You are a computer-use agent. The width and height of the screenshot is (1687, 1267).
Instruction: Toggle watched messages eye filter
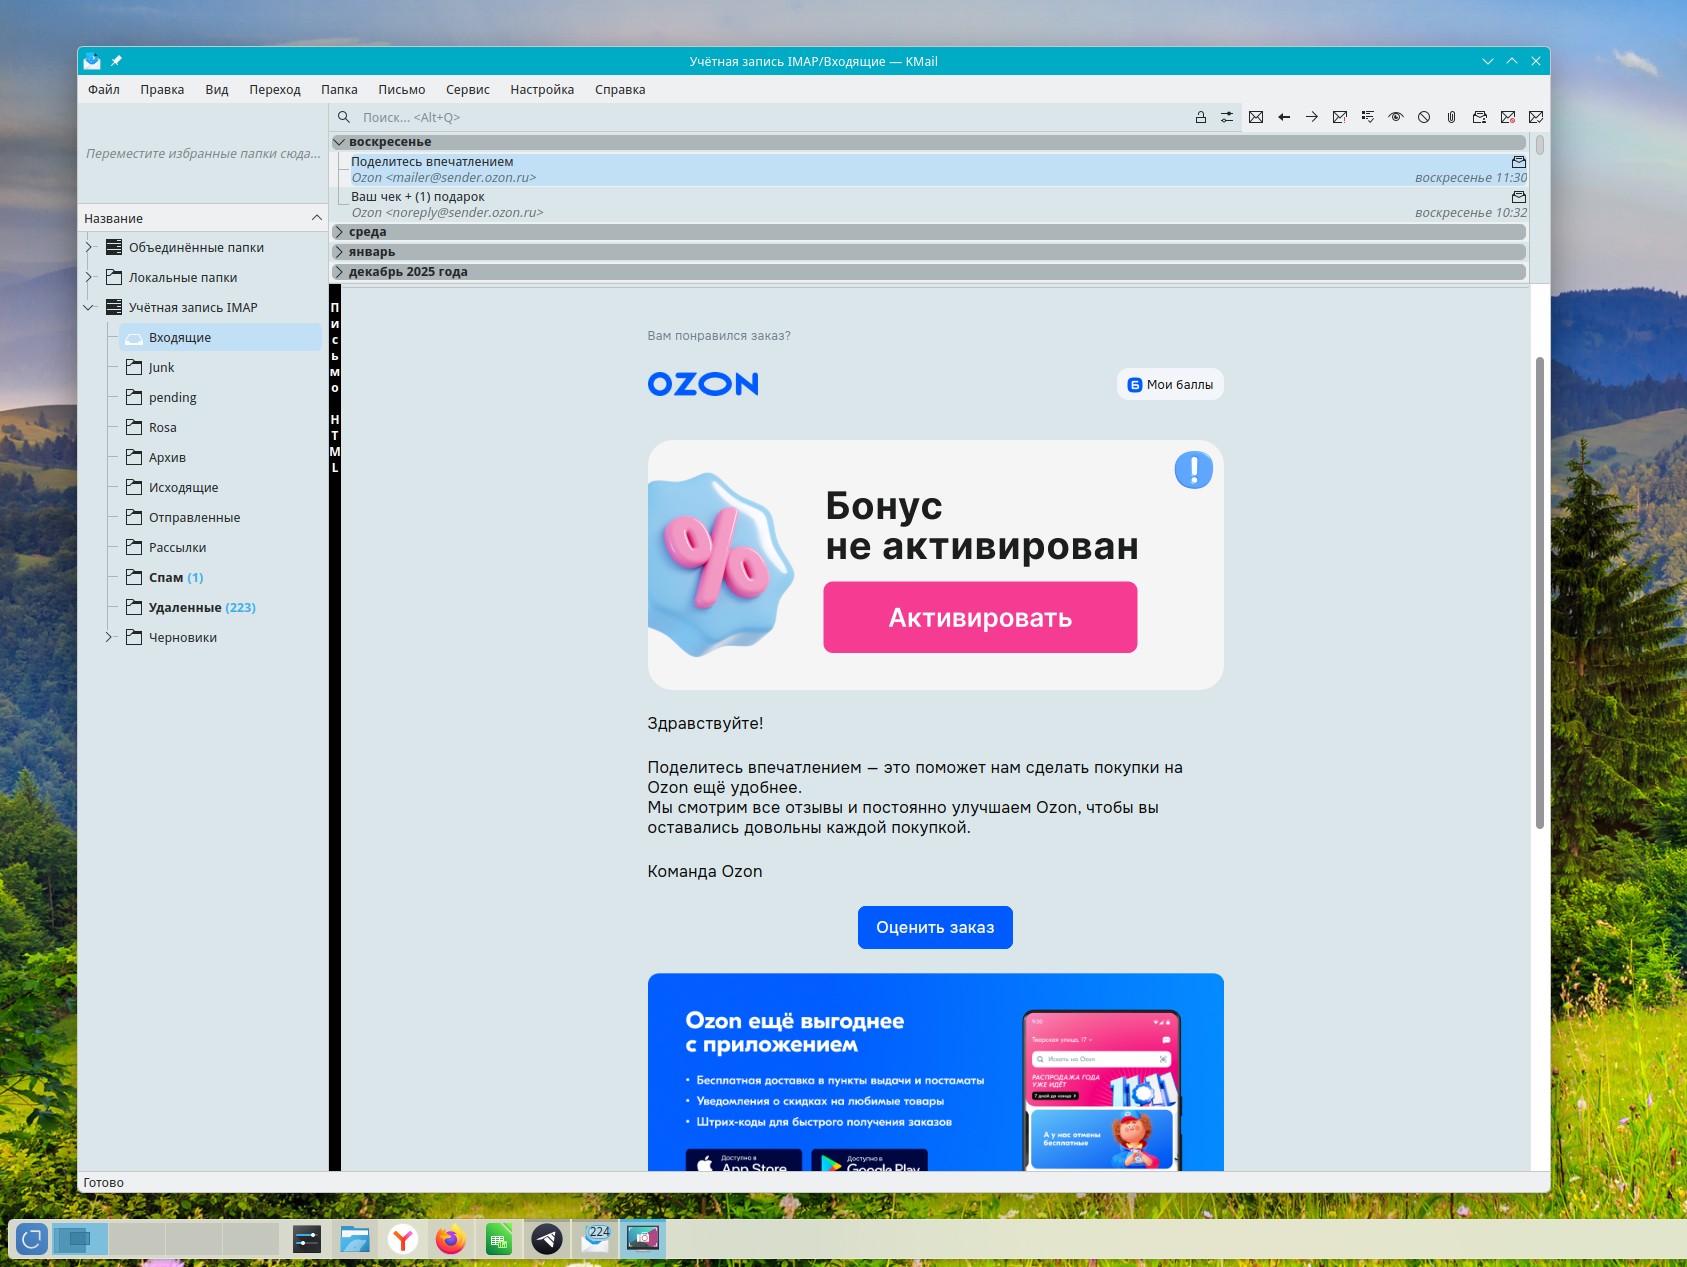[x=1396, y=117]
